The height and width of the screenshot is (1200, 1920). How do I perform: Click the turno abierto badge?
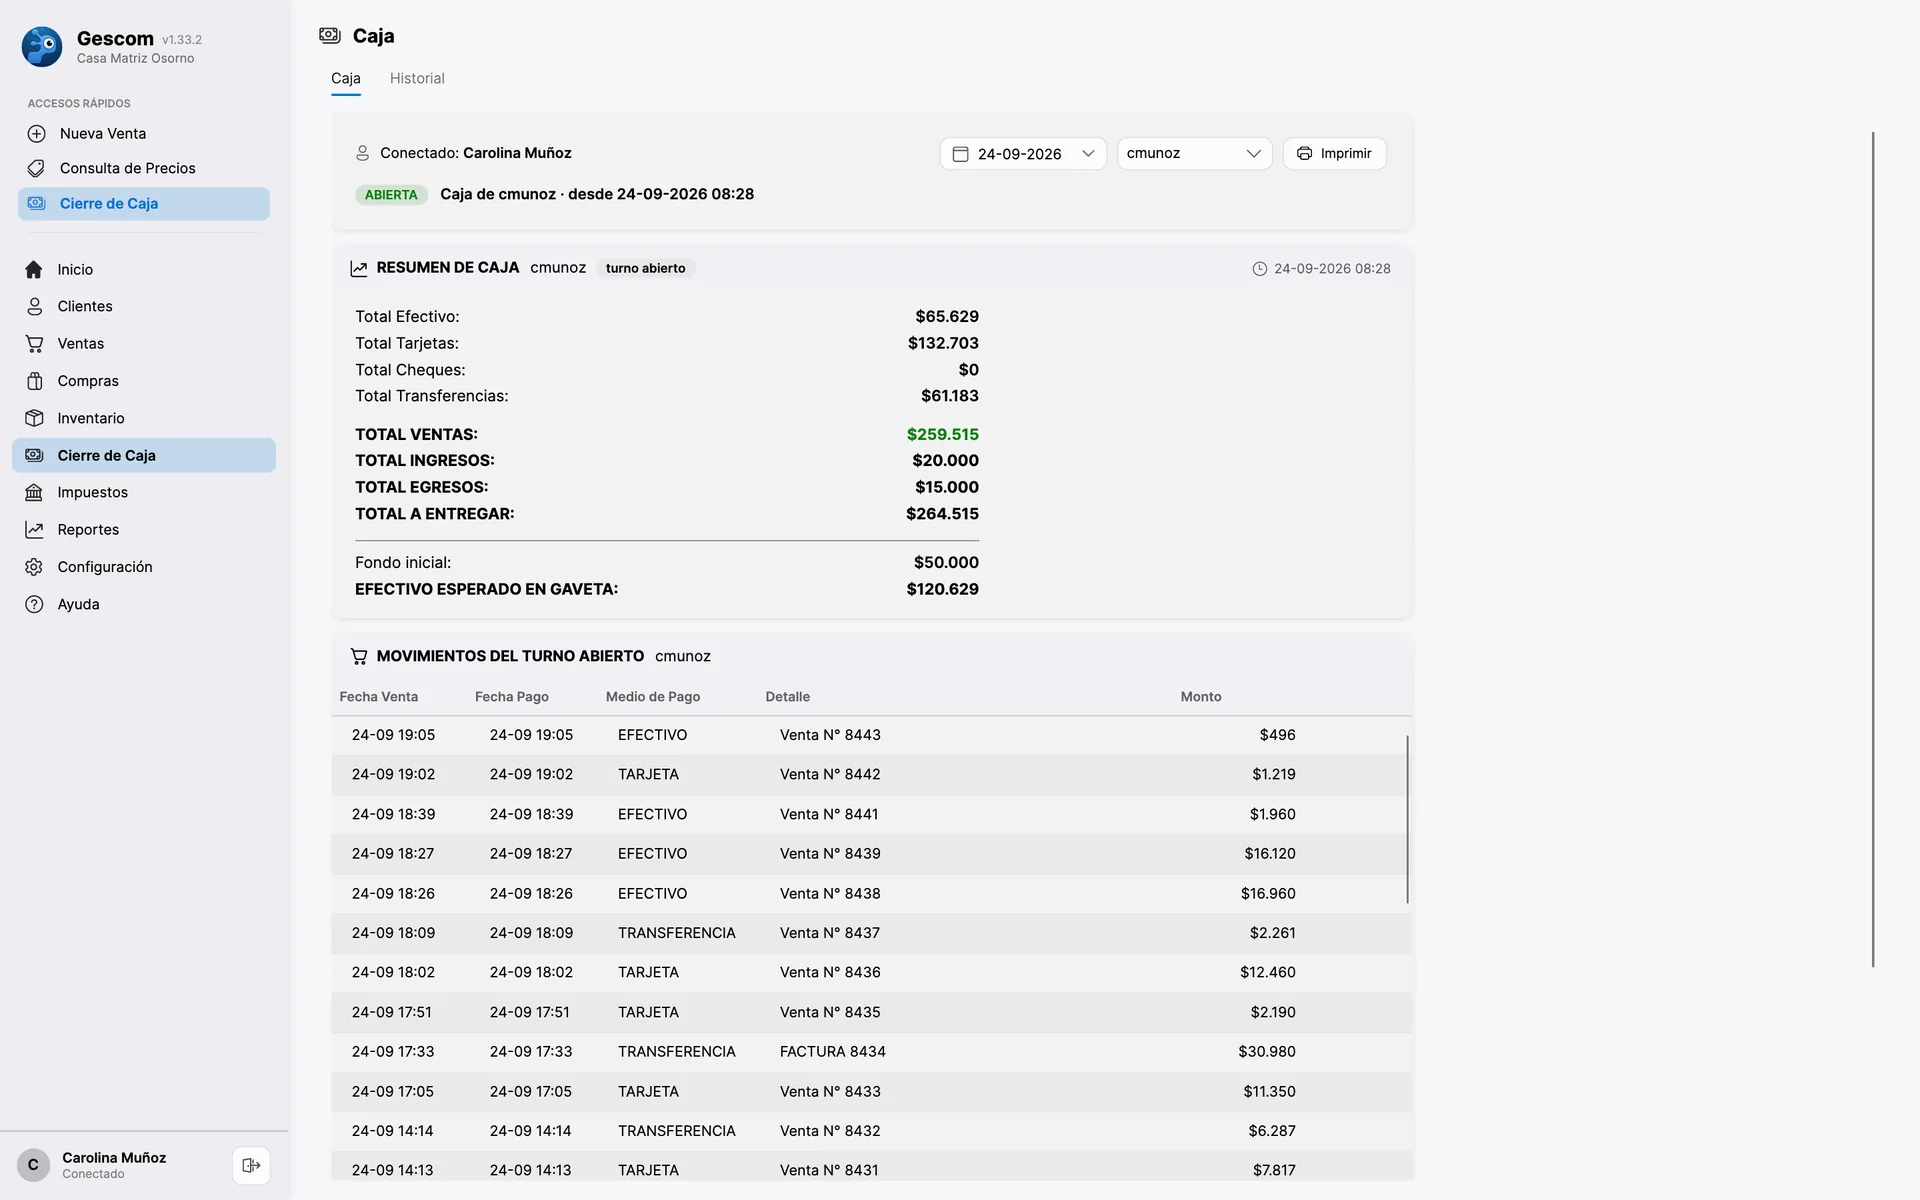pyautogui.click(x=645, y=268)
